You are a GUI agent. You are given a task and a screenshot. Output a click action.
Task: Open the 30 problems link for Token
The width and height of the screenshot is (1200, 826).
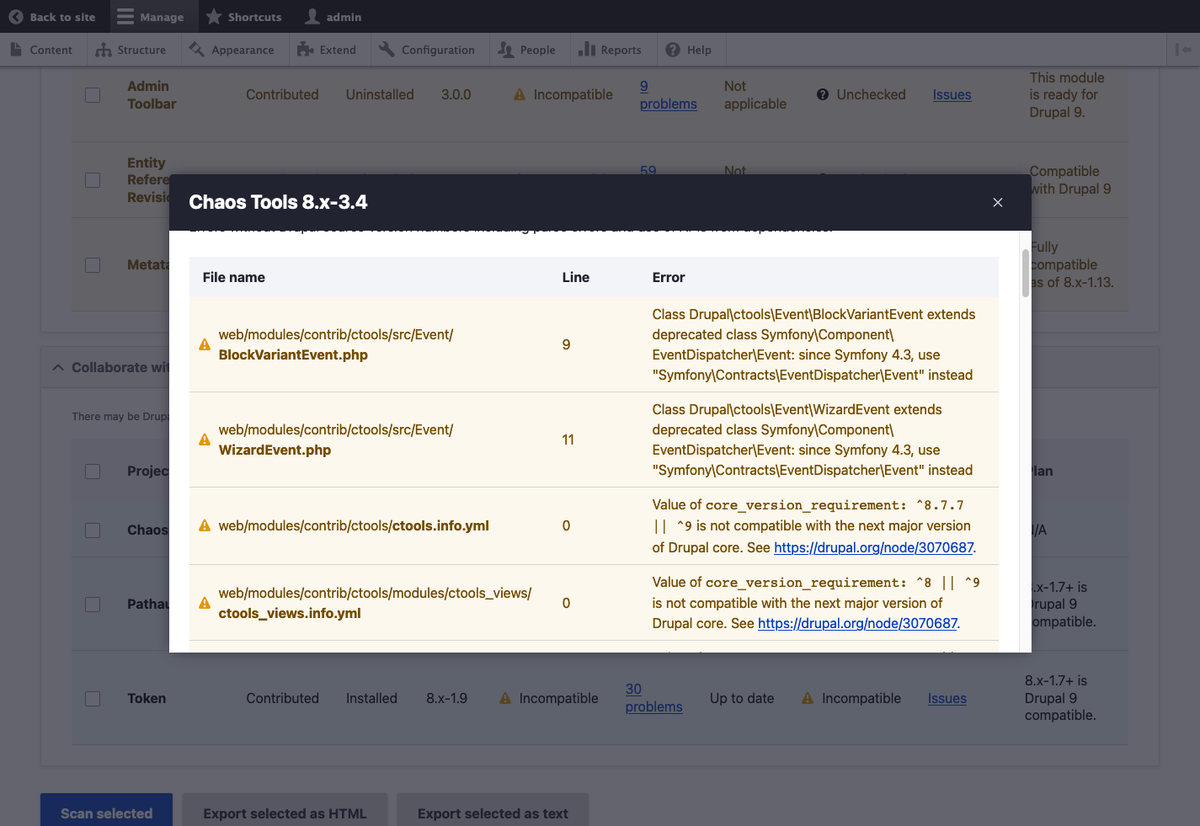[653, 698]
